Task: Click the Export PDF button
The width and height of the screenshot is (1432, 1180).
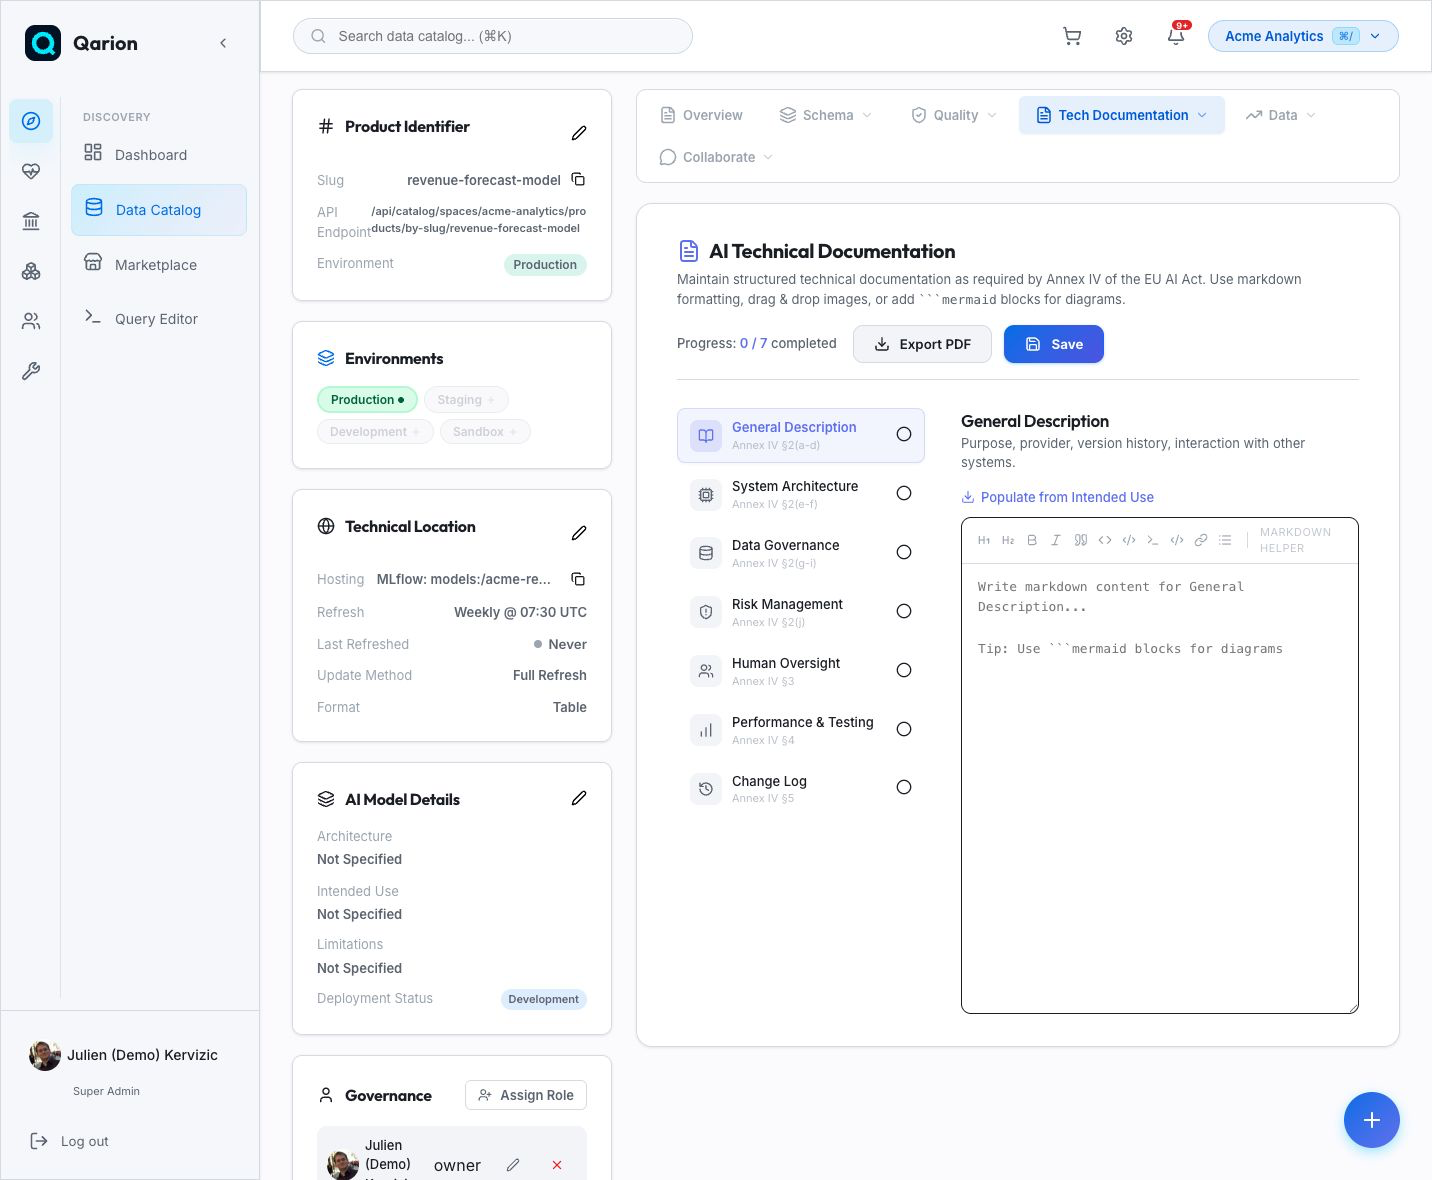Action: tap(922, 344)
